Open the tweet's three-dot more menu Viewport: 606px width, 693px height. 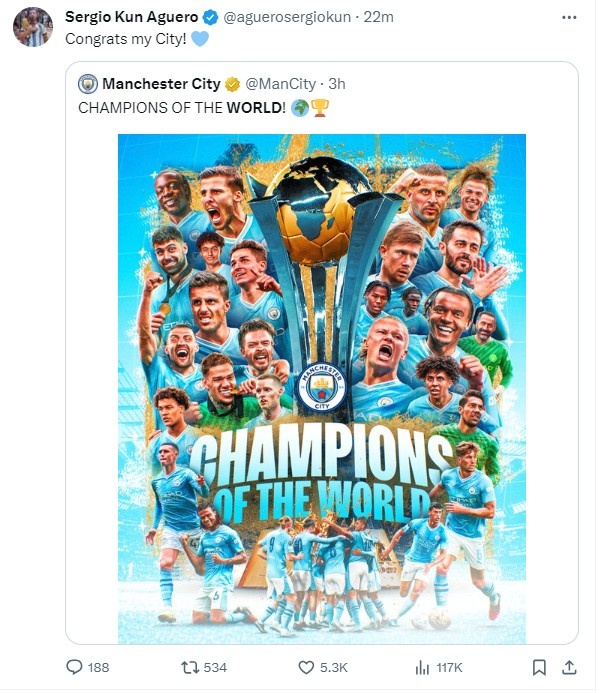click(x=569, y=17)
